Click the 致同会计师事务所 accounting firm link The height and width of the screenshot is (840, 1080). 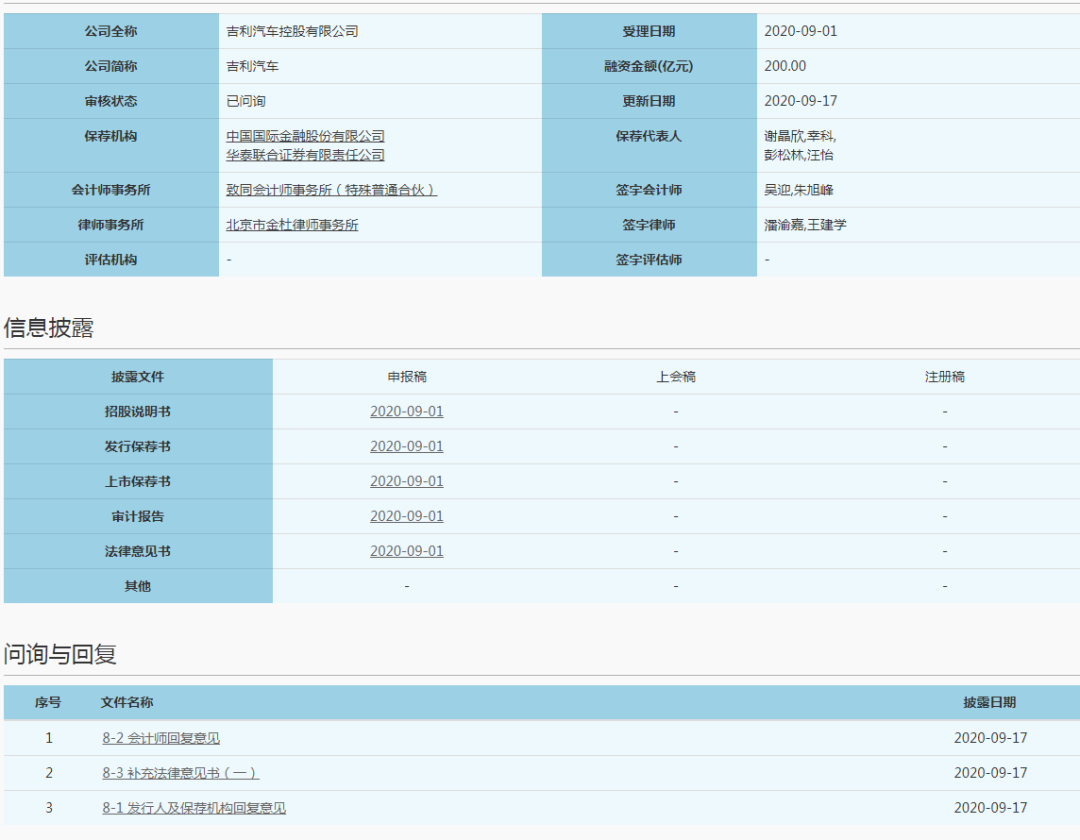point(331,190)
